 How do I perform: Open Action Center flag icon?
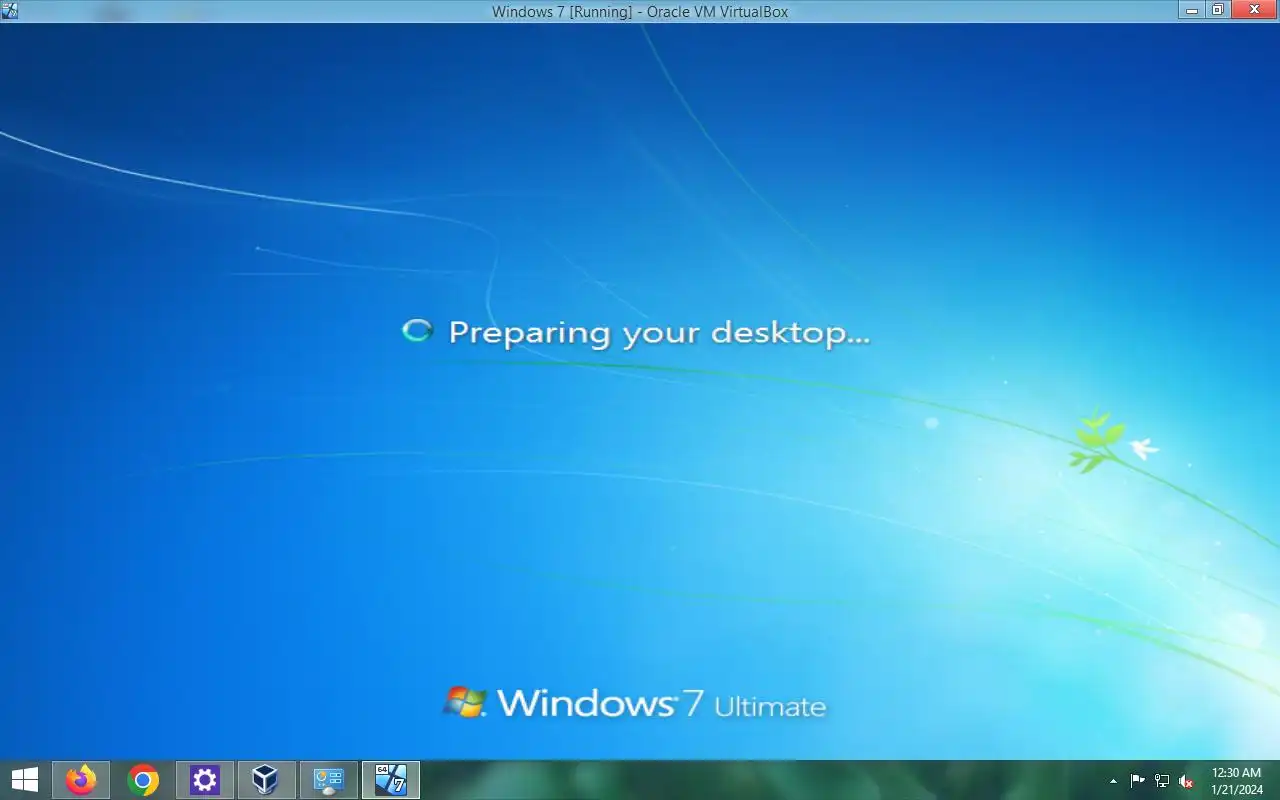(1138, 781)
